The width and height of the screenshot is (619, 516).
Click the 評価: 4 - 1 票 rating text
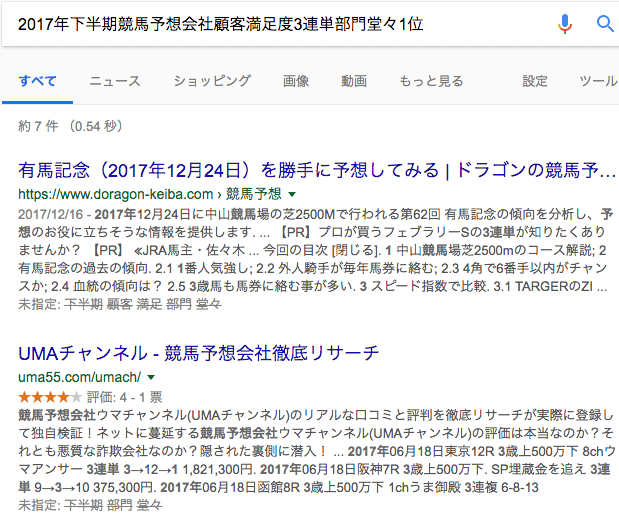tap(124, 397)
